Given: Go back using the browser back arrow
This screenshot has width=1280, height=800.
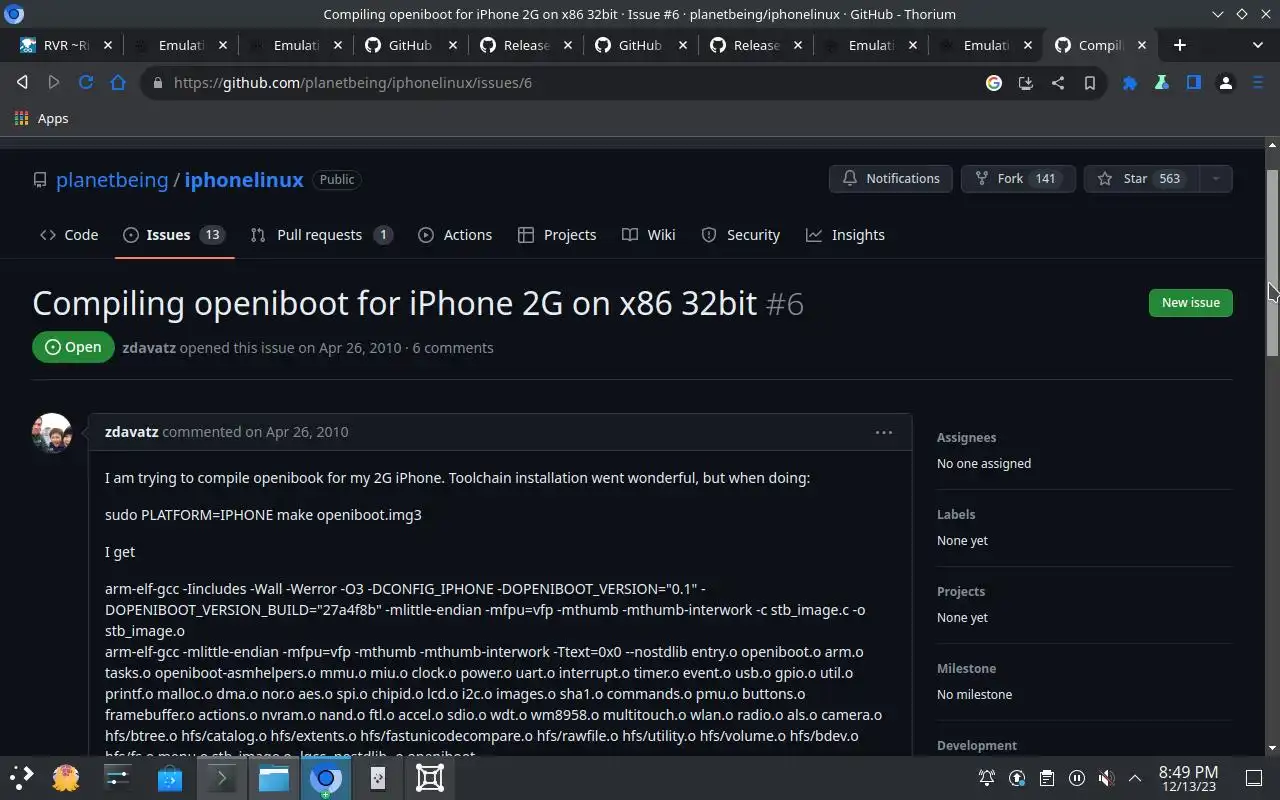Looking at the screenshot, I should [x=22, y=83].
